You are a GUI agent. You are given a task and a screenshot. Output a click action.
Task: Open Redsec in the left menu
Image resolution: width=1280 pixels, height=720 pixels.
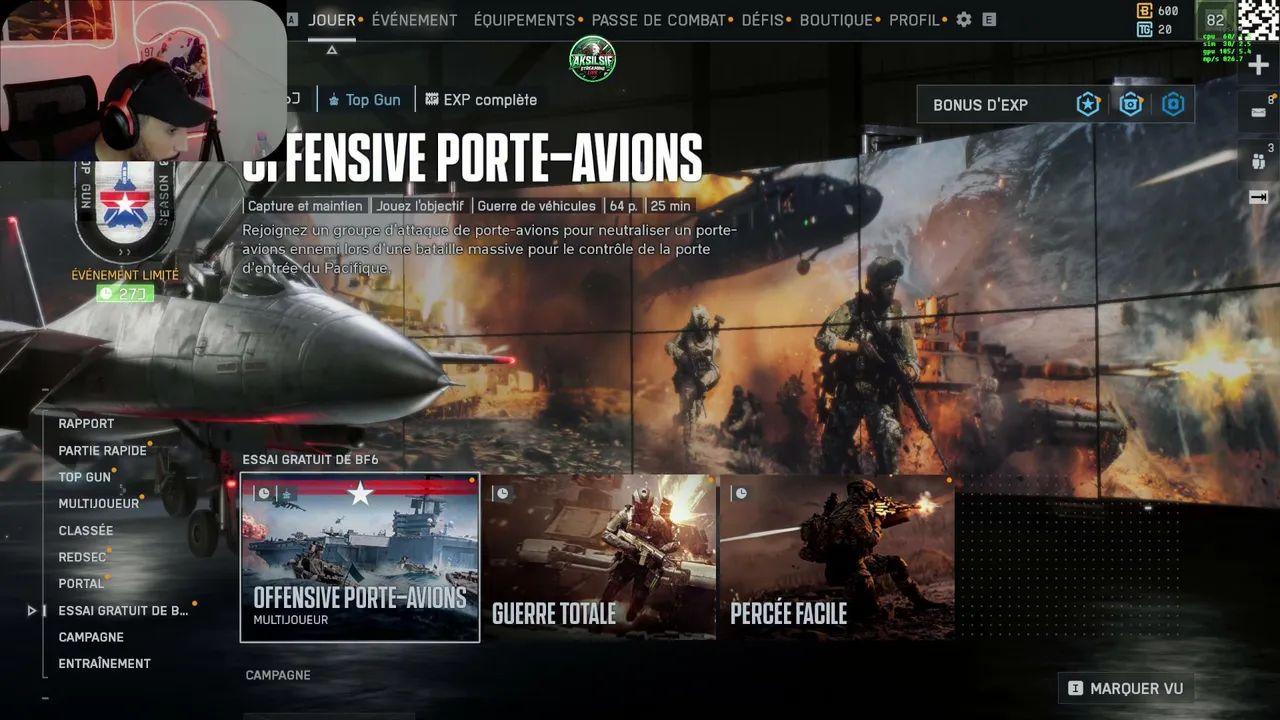[82, 557]
